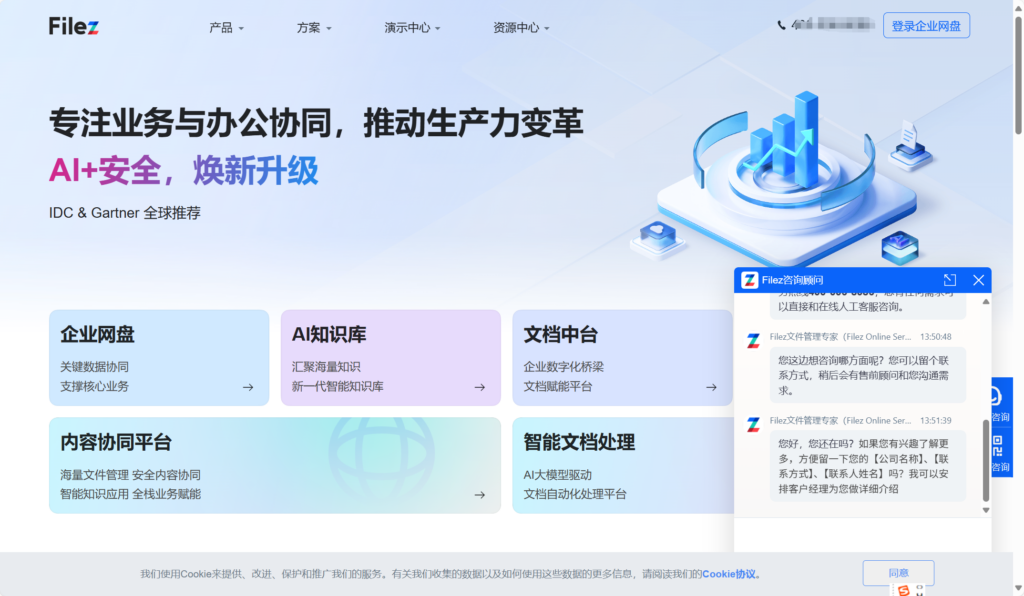Viewport: 1024px width, 596px height.
Task: Open the Cookie协议 link
Action: coord(731,574)
